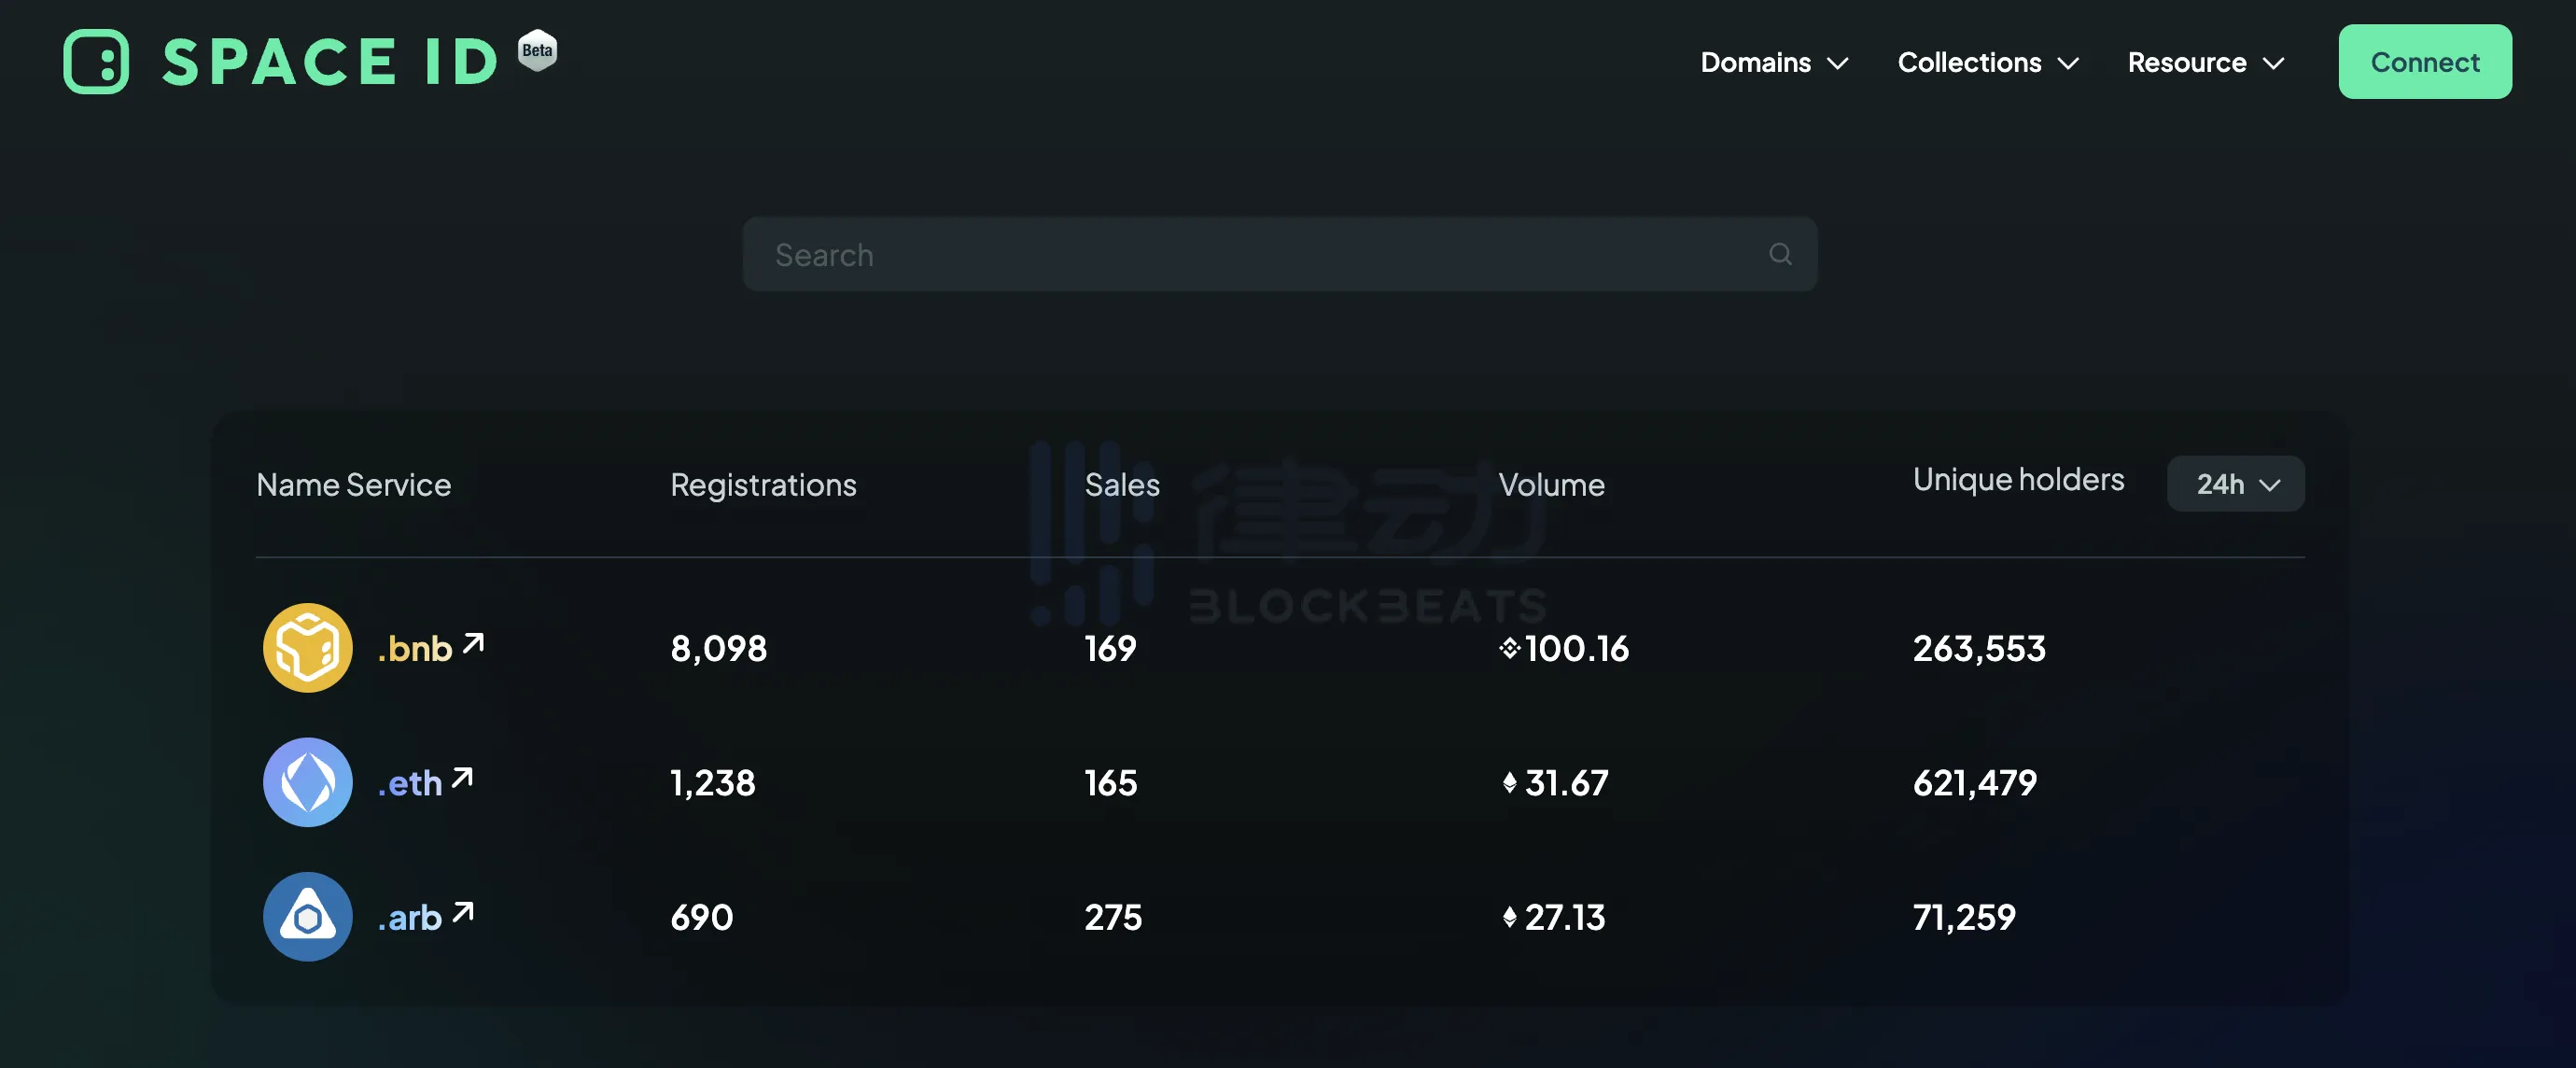This screenshot has height=1068, width=2576.
Task: Click the Name Service column header
Action: pos(354,485)
